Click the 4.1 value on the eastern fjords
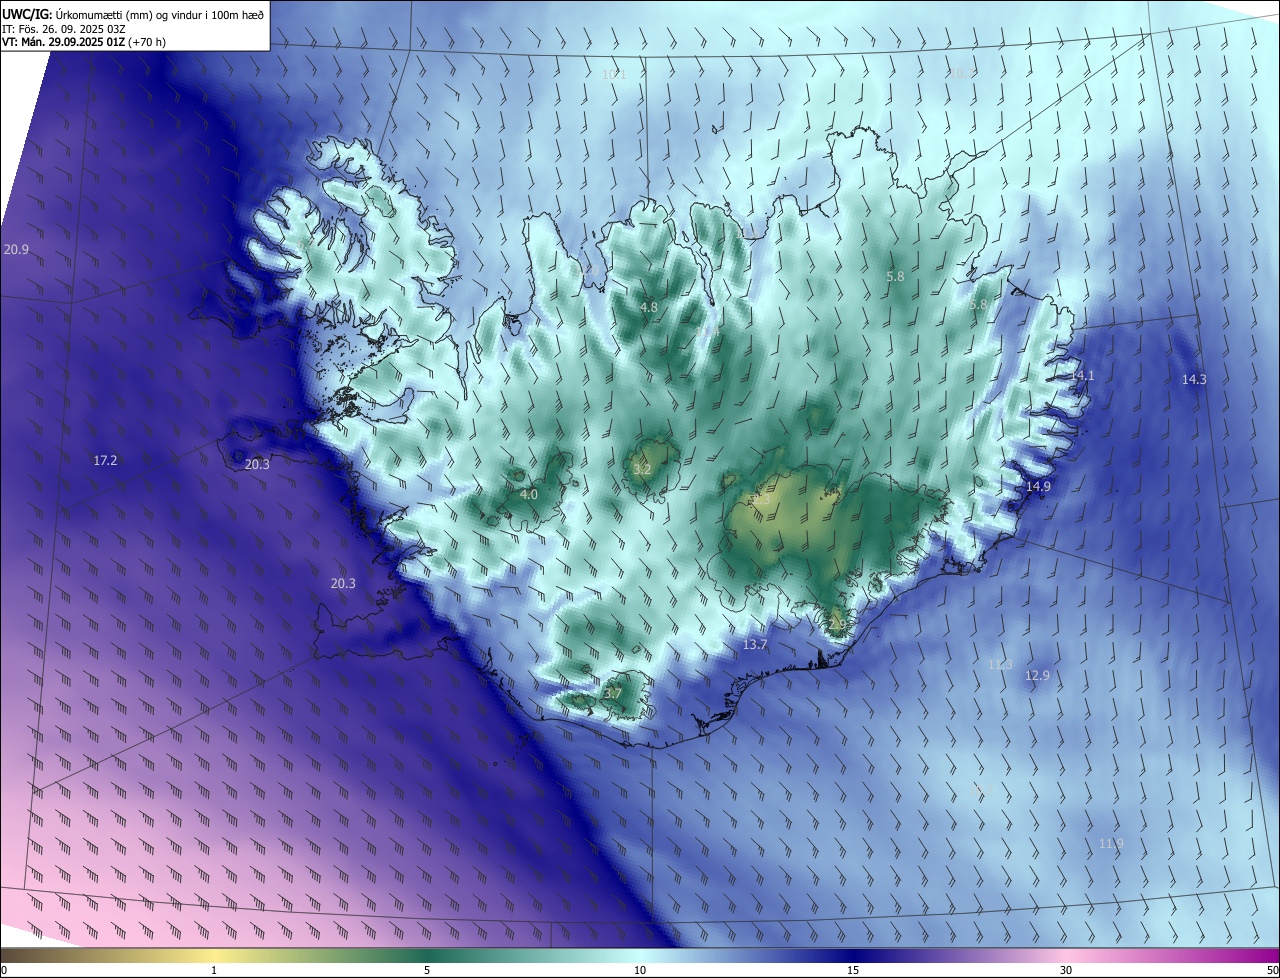This screenshot has height=978, width=1280. [1085, 376]
